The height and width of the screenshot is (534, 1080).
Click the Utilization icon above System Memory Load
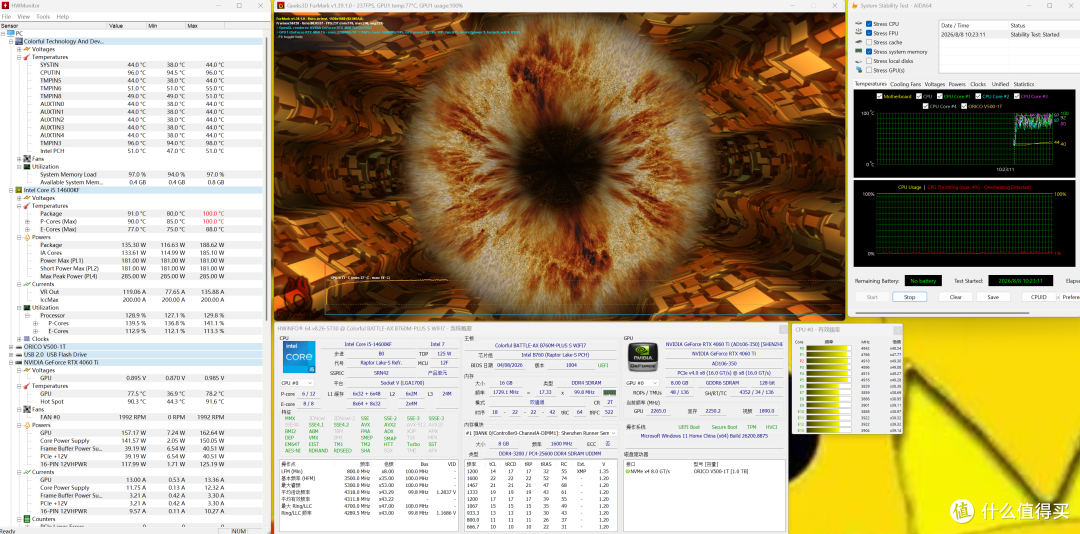click(27, 166)
